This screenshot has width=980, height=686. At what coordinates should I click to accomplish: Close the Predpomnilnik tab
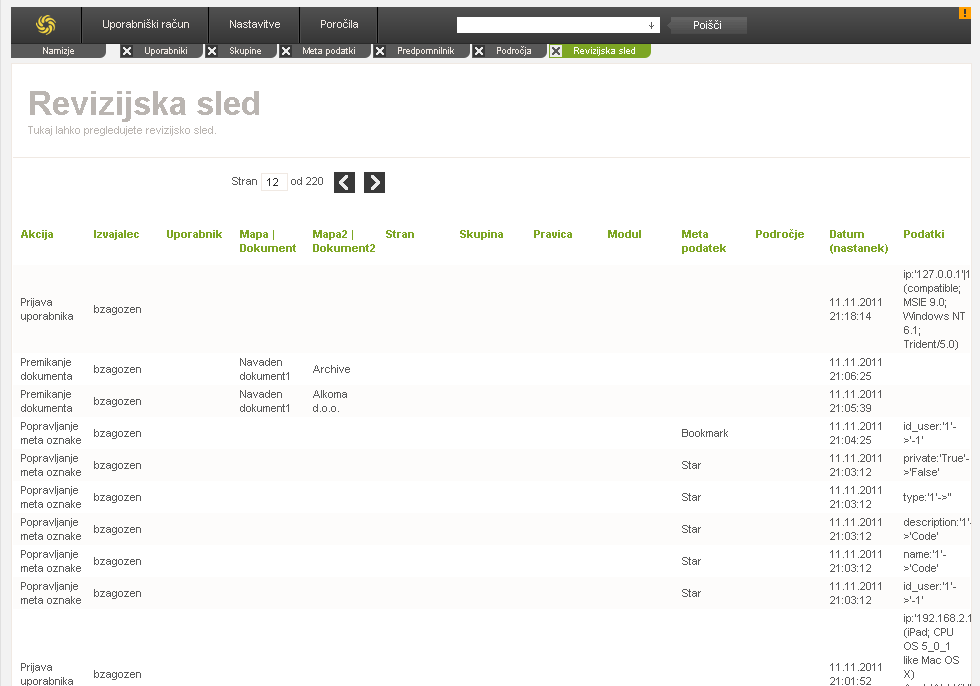379,51
